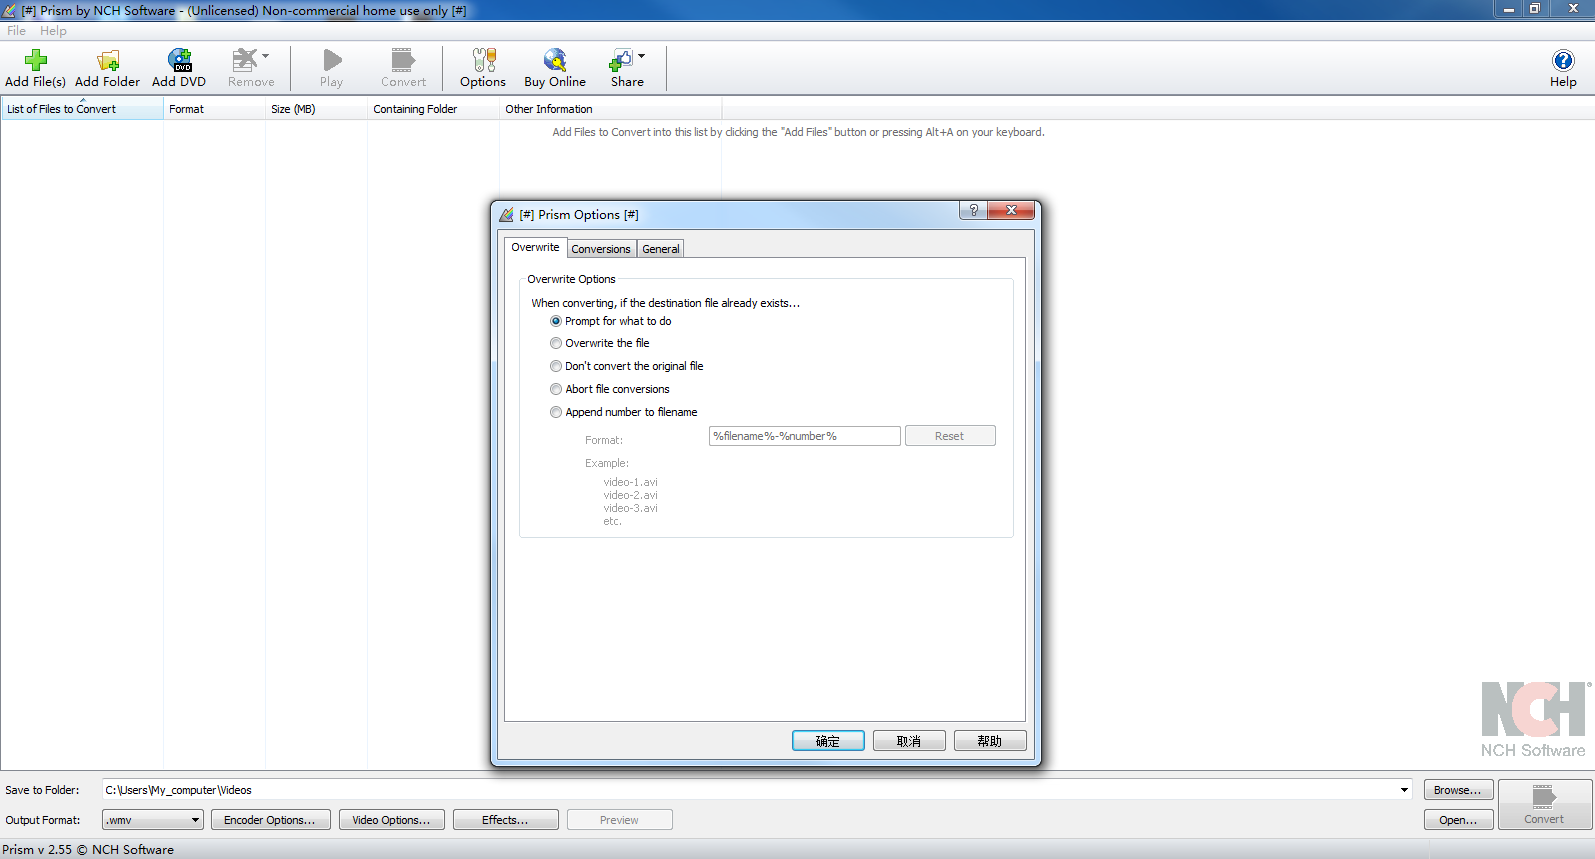Choose Don't convert the original file
The width and height of the screenshot is (1595, 859).
(556, 367)
